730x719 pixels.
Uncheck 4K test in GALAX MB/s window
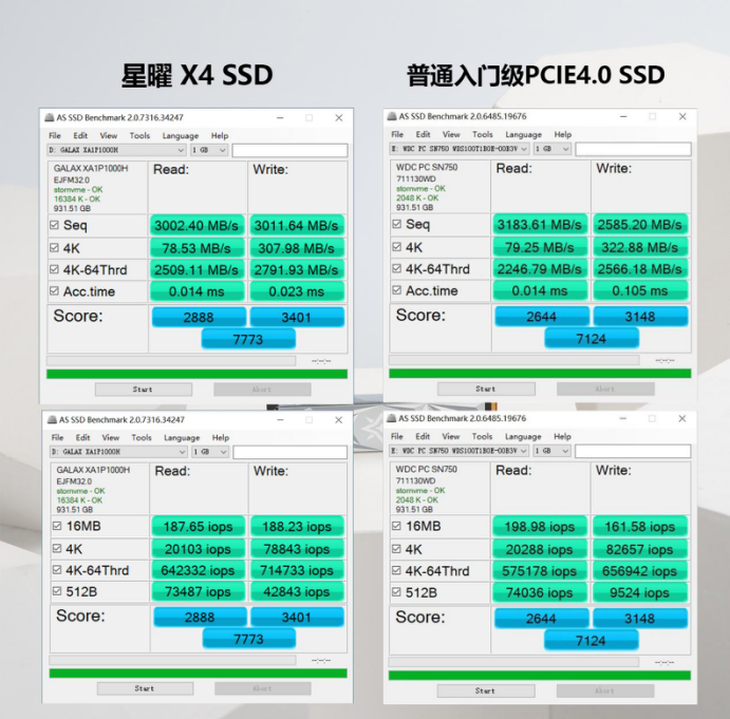54,247
